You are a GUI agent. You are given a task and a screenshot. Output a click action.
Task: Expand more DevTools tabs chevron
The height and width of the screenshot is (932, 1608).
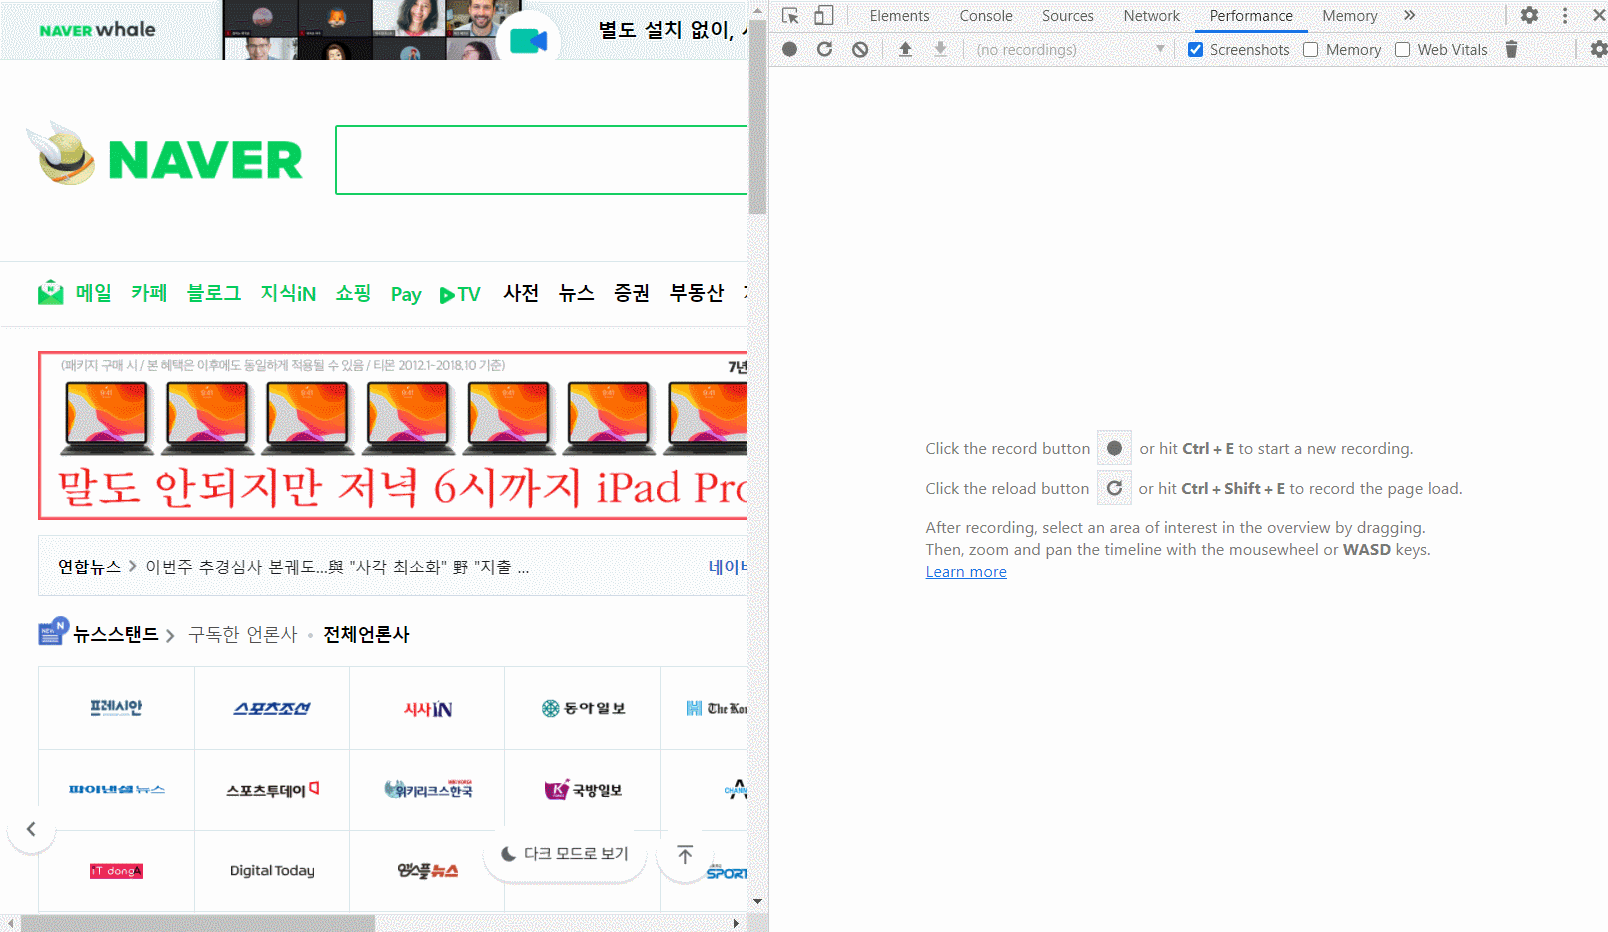[x=1409, y=15]
